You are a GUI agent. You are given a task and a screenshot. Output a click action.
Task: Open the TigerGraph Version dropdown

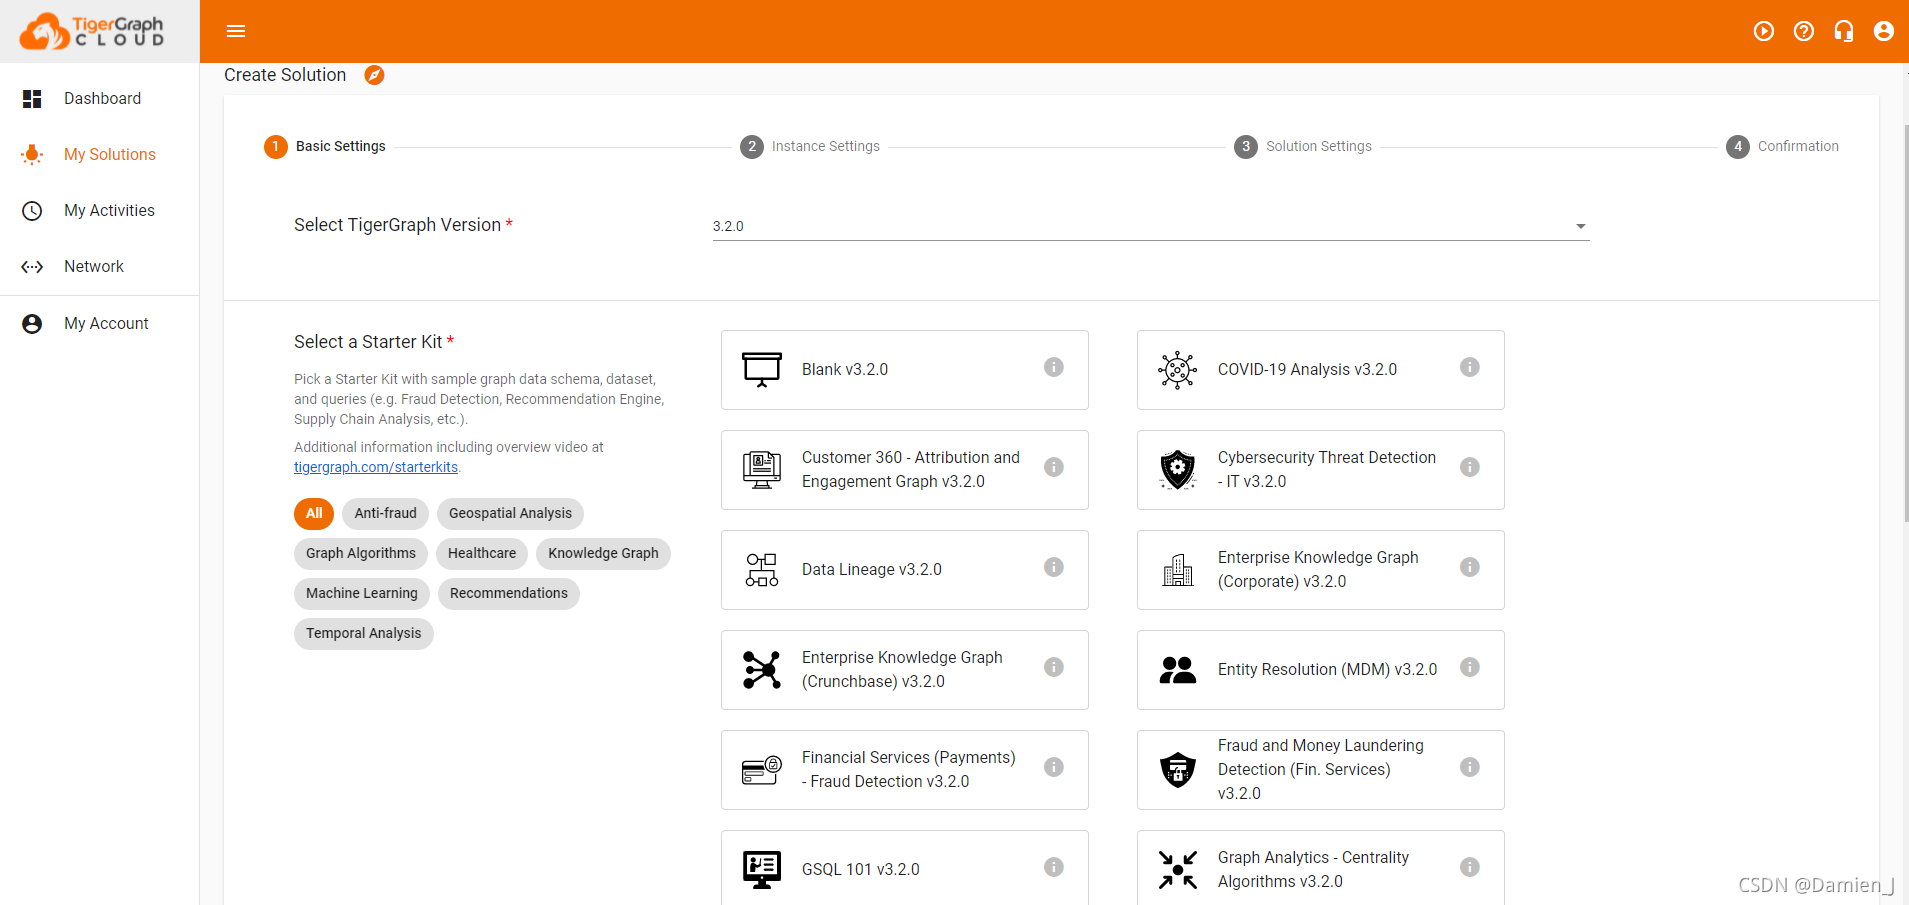pyautogui.click(x=1151, y=226)
